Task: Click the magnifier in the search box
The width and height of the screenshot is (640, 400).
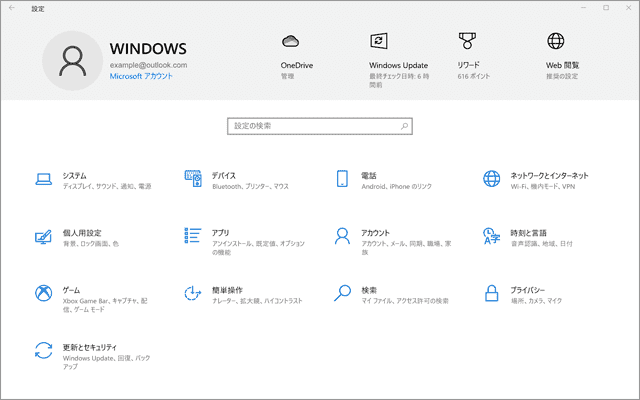Action: click(404, 126)
